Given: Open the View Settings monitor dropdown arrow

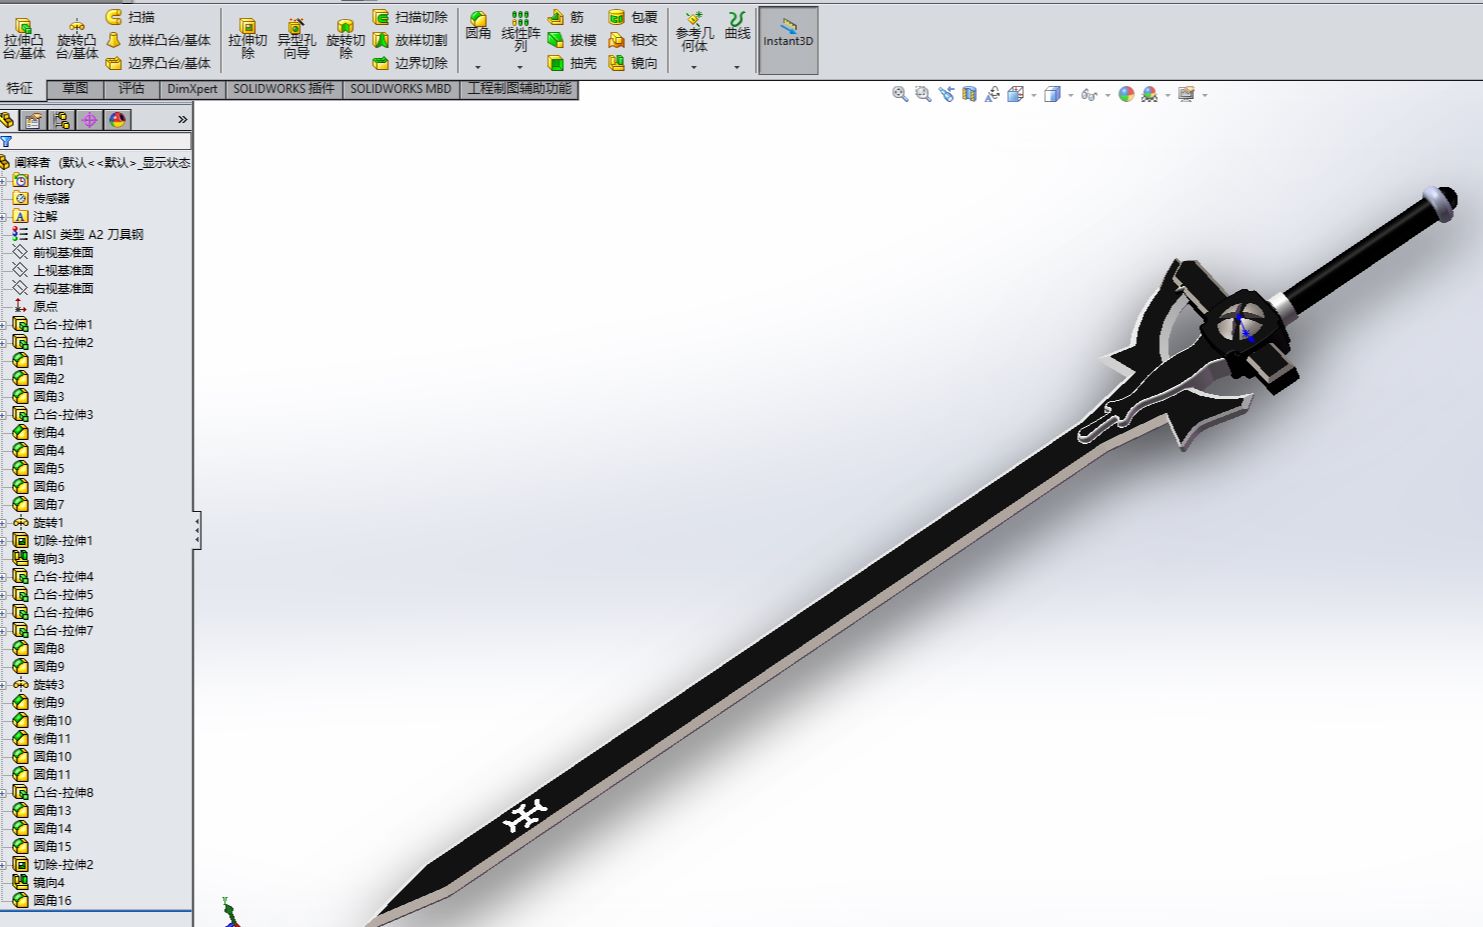Looking at the screenshot, I should 1205,95.
